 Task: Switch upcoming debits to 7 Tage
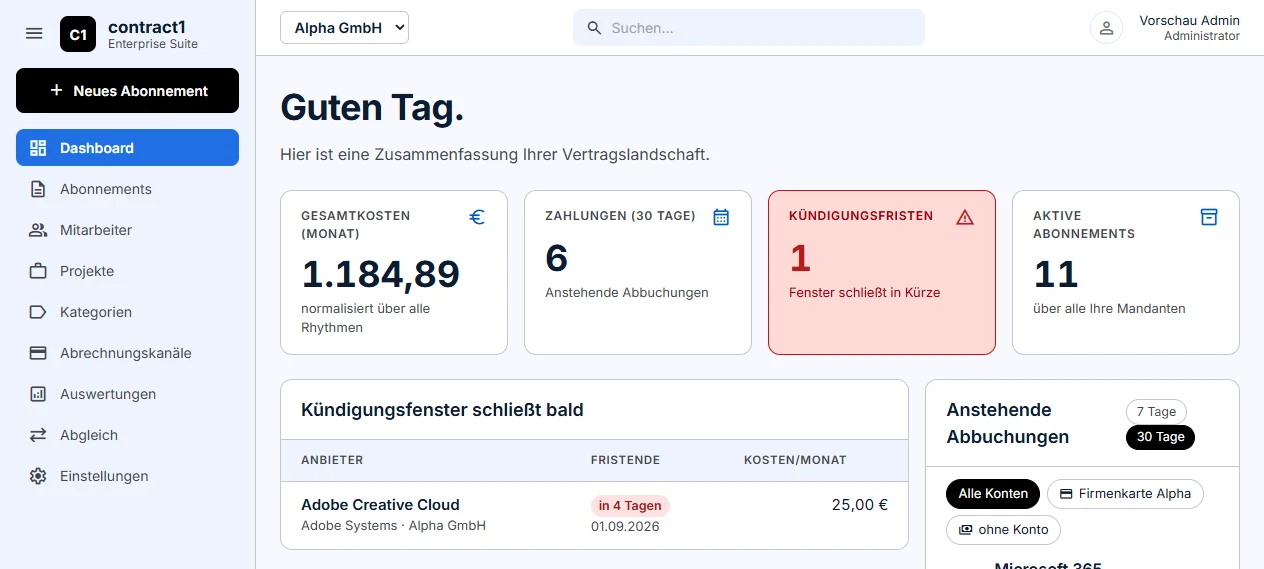pos(1156,412)
